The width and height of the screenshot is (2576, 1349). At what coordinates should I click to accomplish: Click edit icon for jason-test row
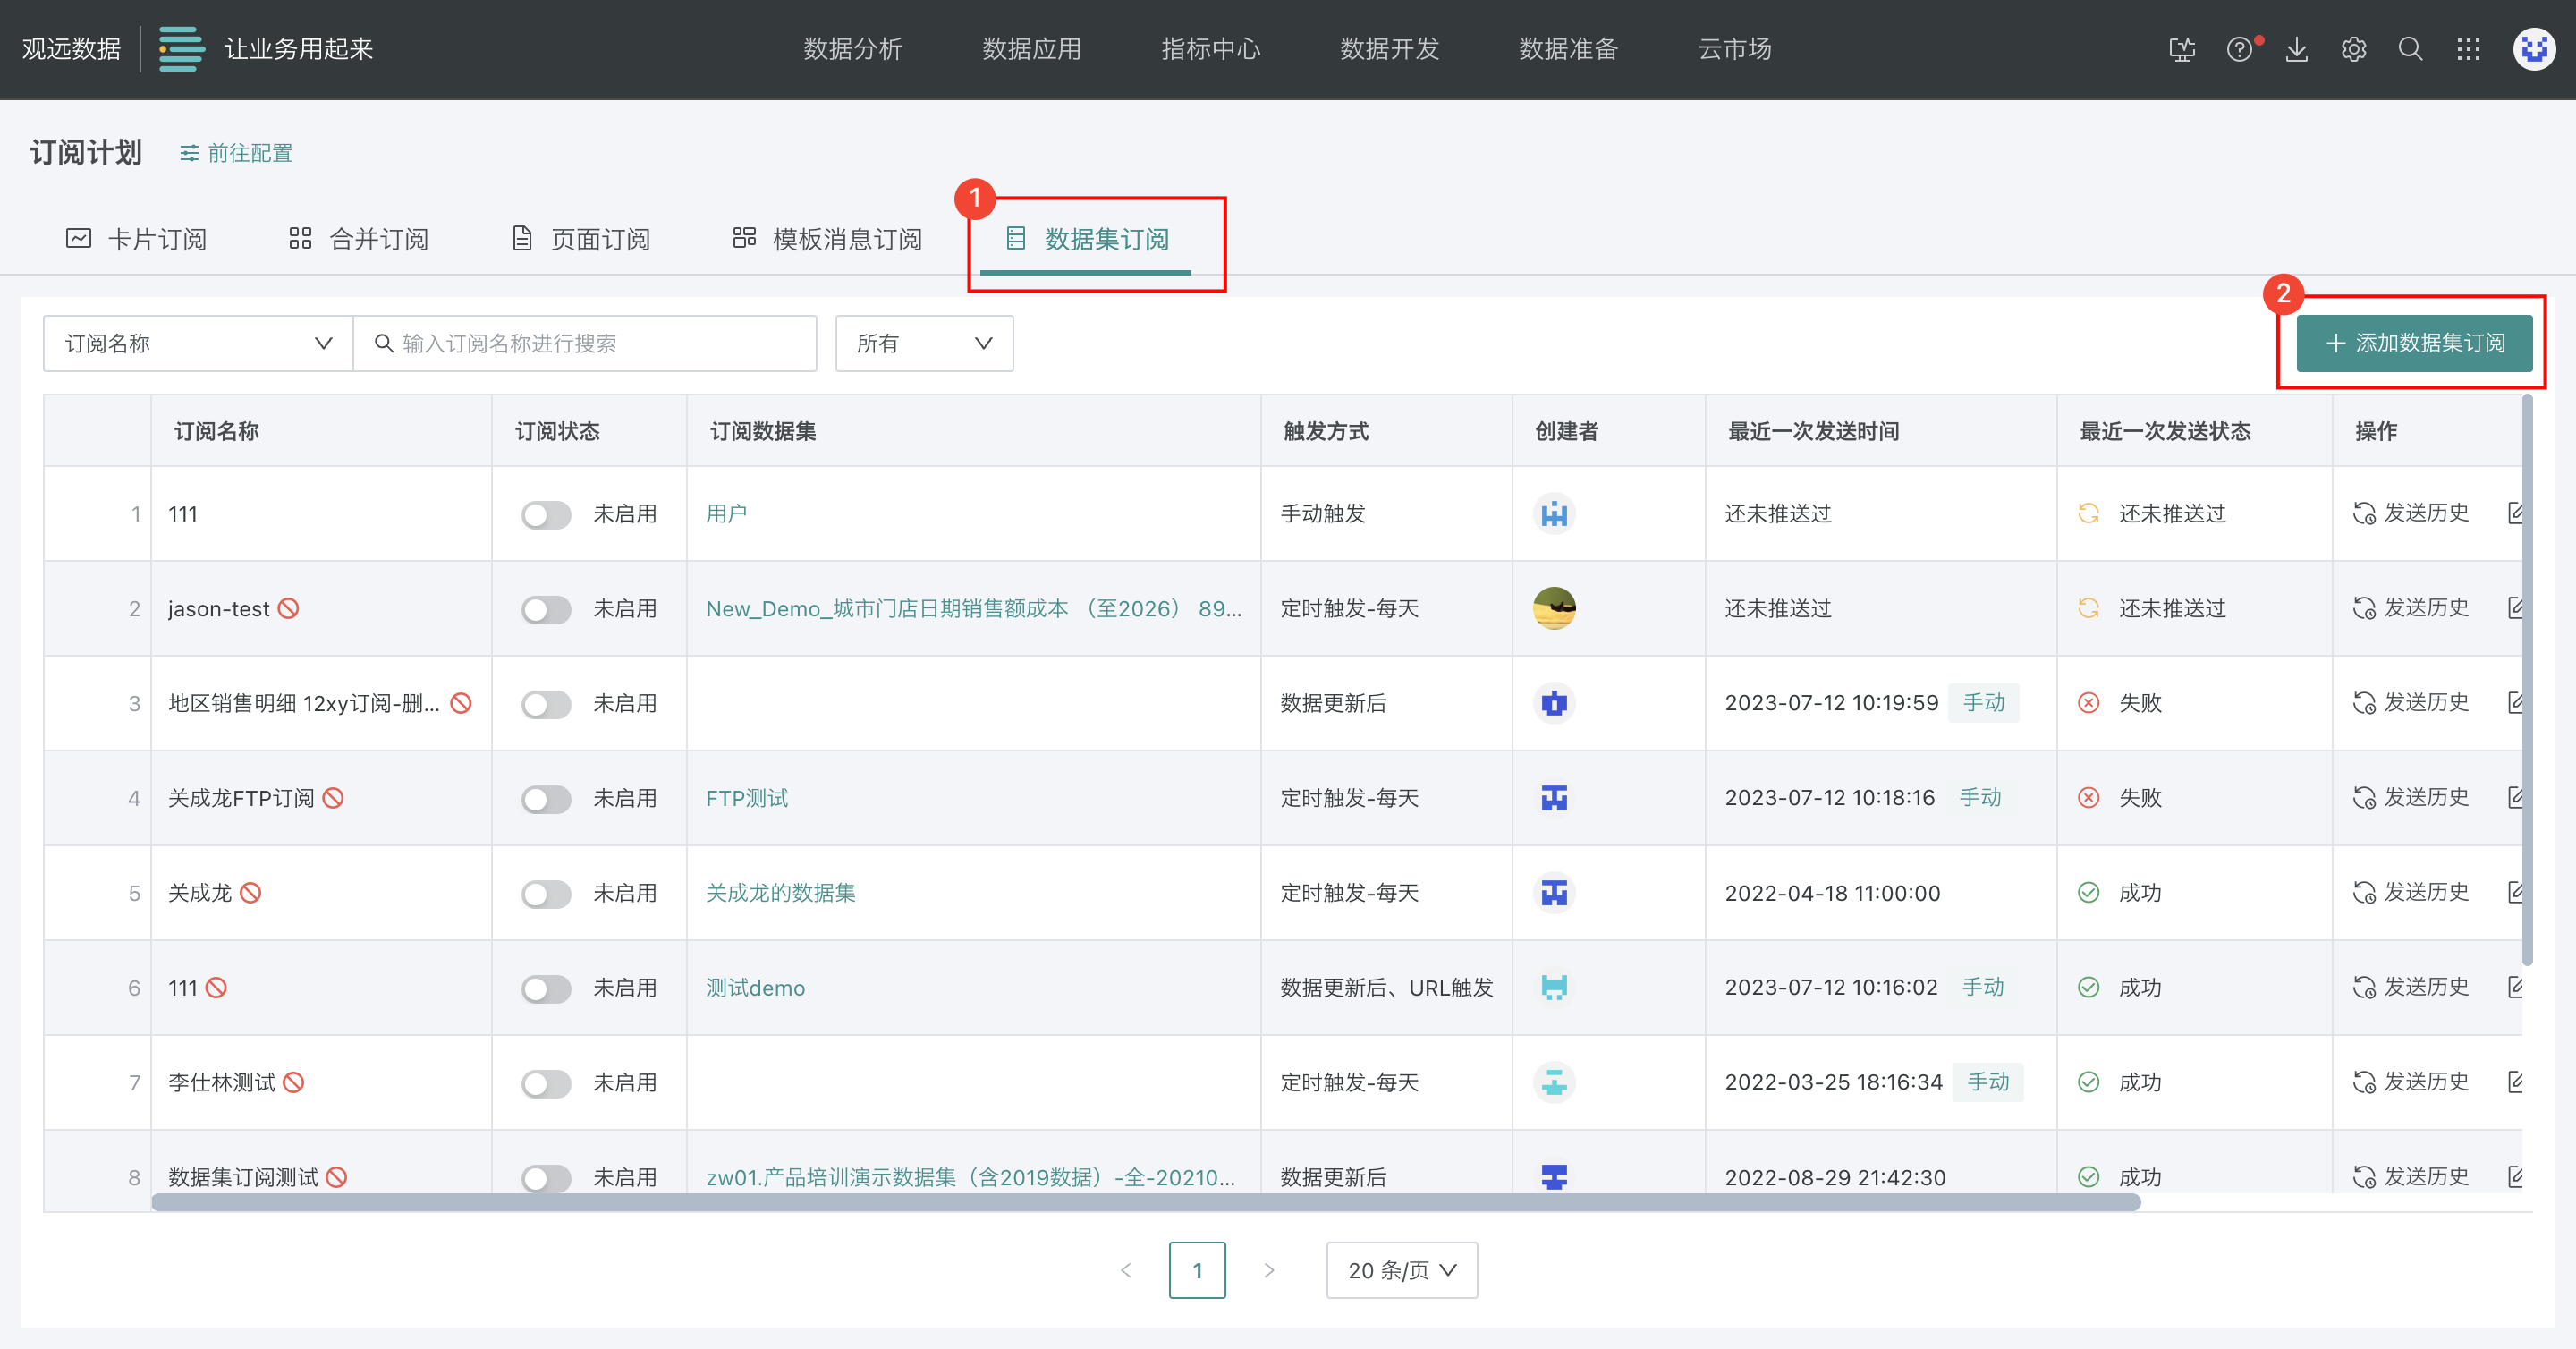point(2516,608)
